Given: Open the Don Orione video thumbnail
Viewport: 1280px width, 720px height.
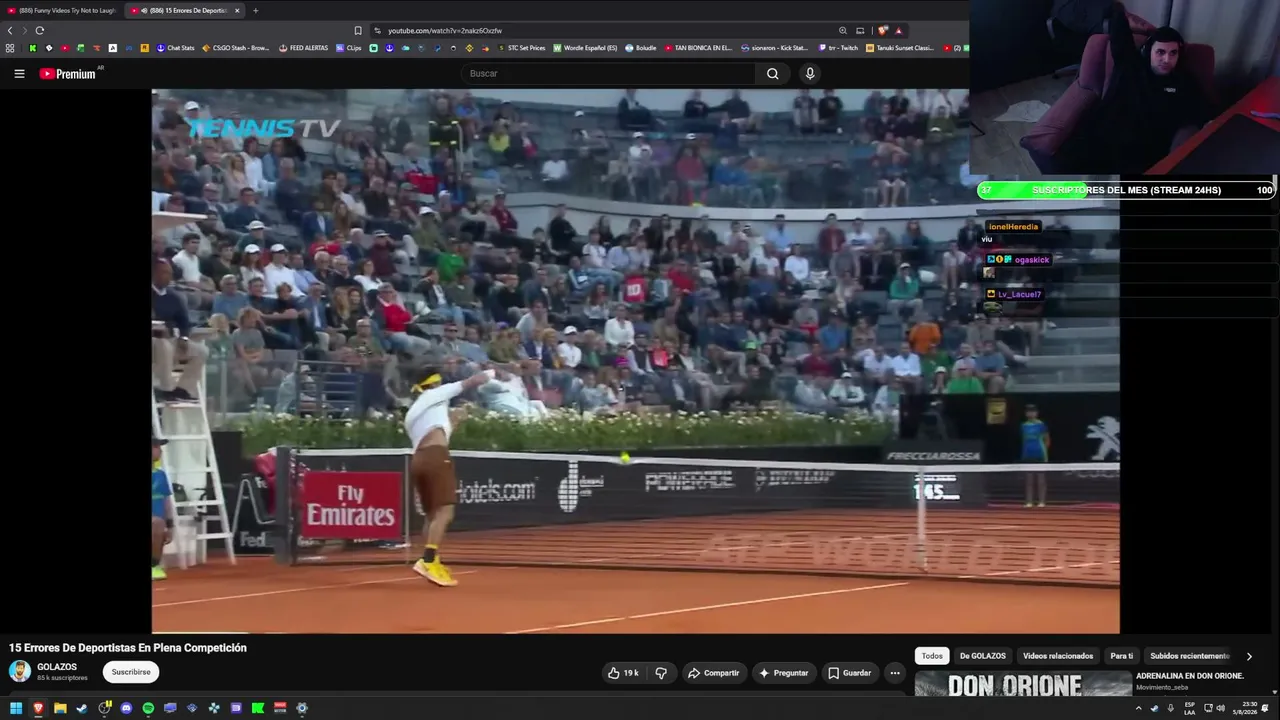Looking at the screenshot, I should coord(1023,684).
